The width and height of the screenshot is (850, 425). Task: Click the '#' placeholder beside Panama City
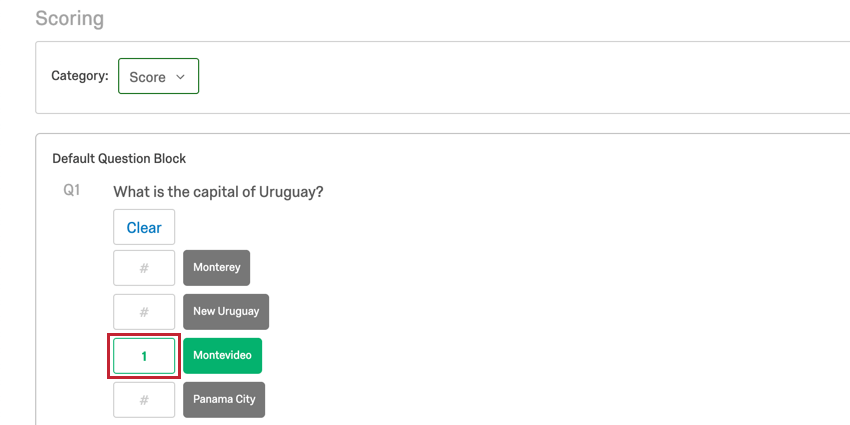(x=144, y=400)
